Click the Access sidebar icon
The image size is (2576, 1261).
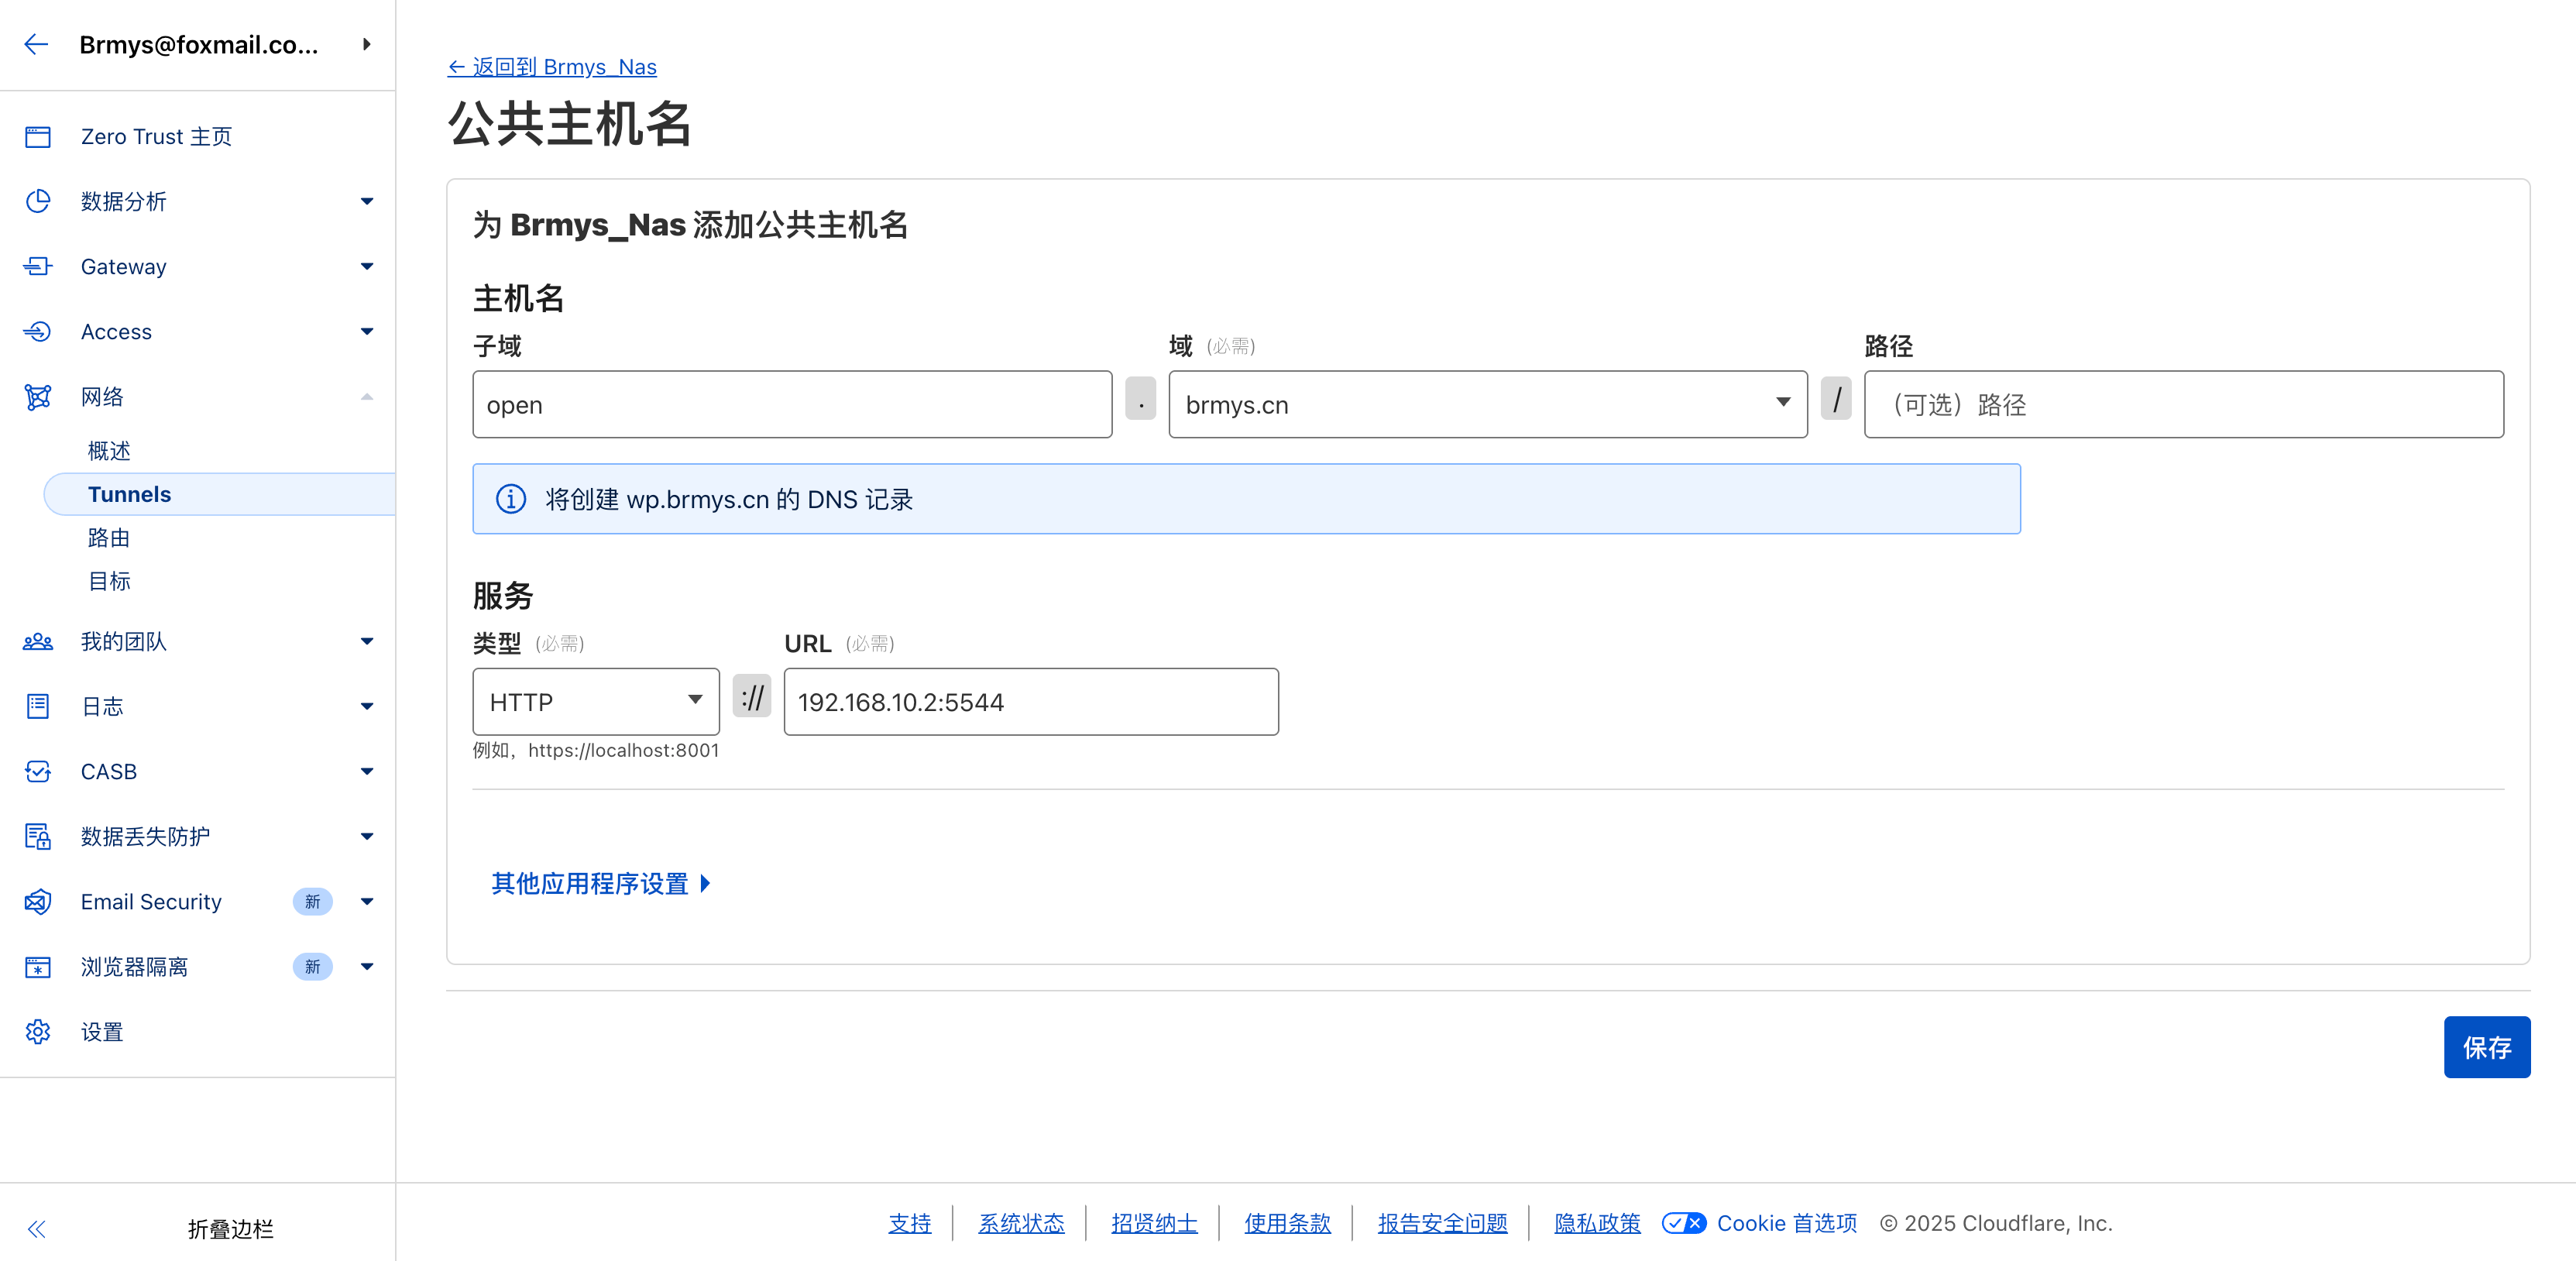coord(38,332)
